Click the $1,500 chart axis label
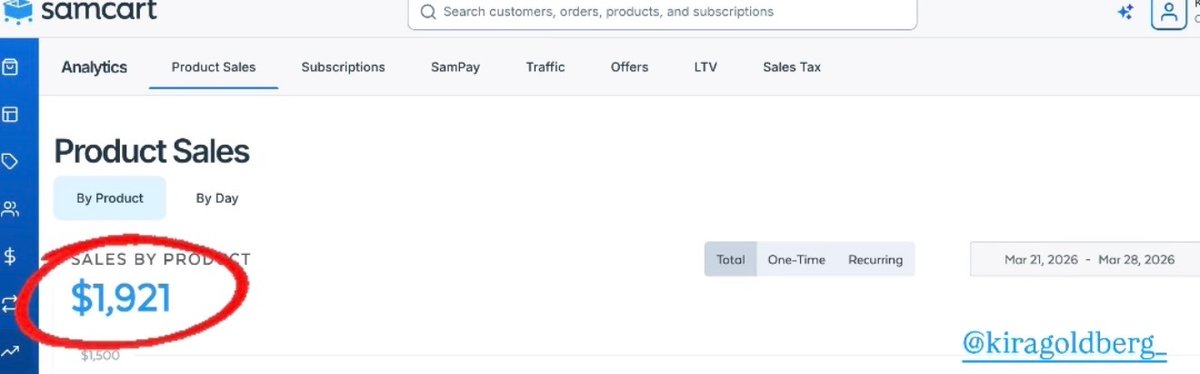The image size is (1200, 374). tap(100, 355)
